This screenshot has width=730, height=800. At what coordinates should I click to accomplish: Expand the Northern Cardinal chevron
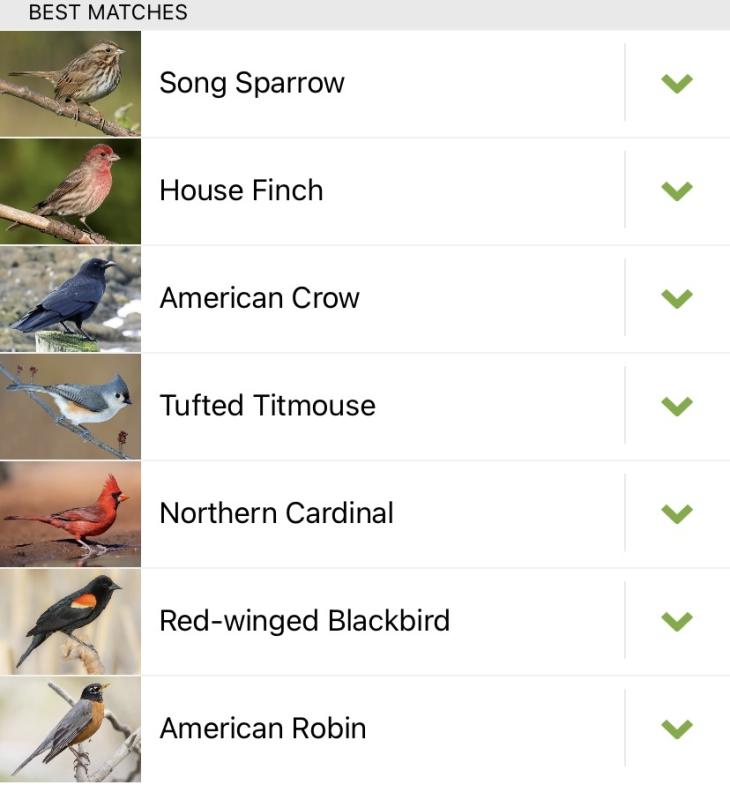(677, 513)
